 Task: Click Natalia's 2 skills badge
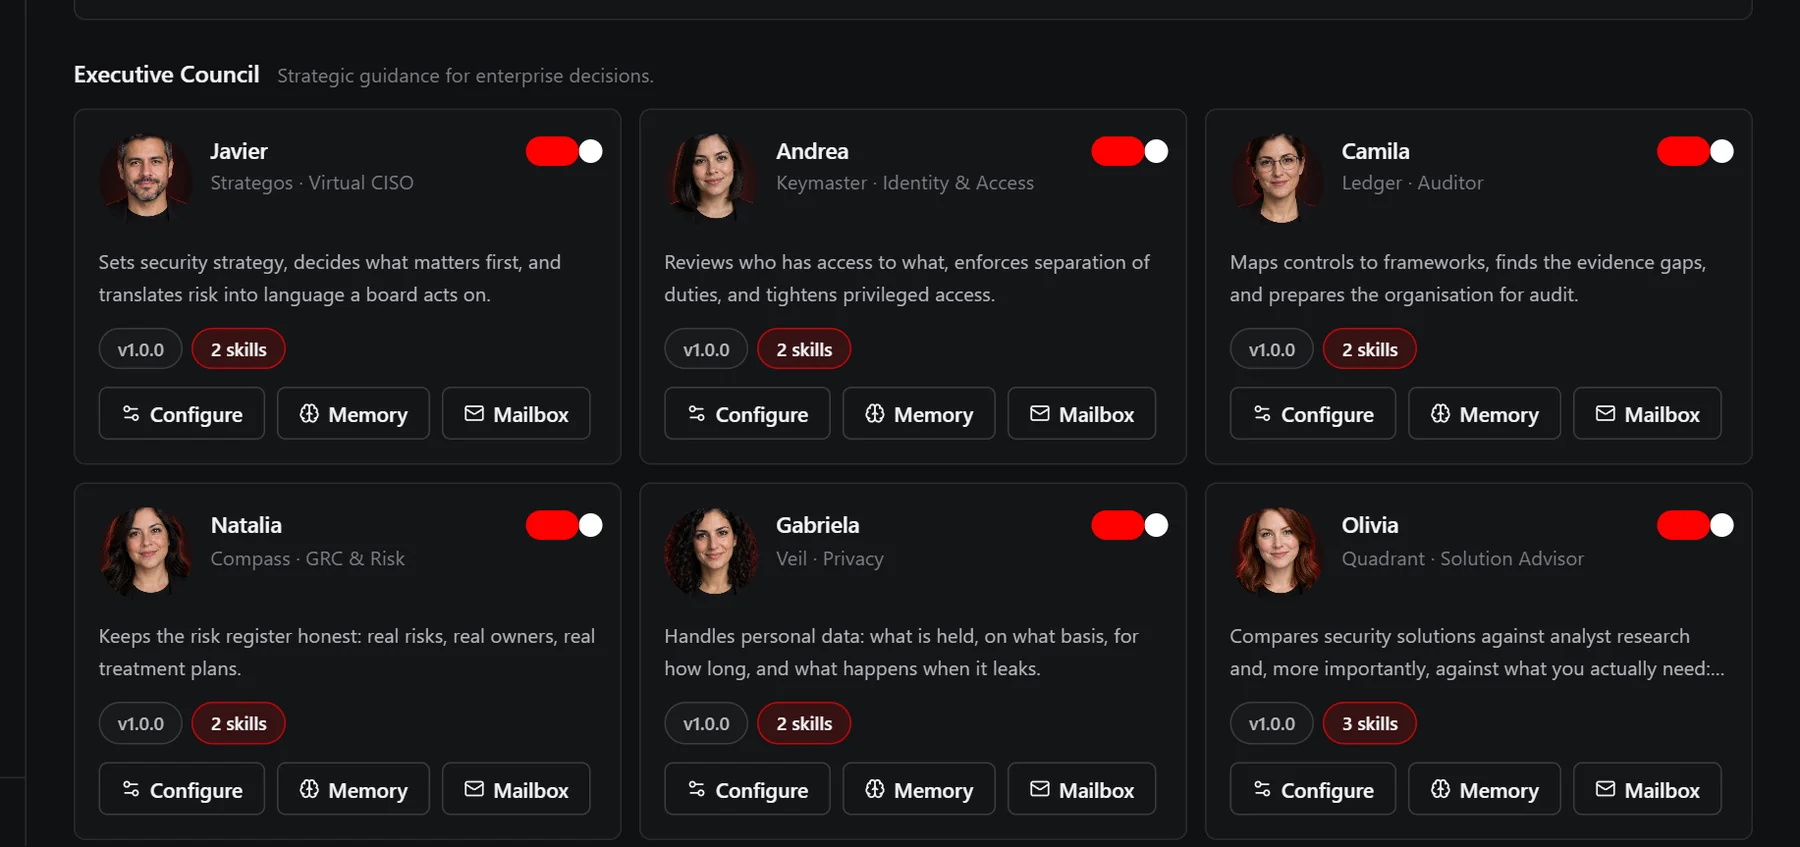(238, 723)
